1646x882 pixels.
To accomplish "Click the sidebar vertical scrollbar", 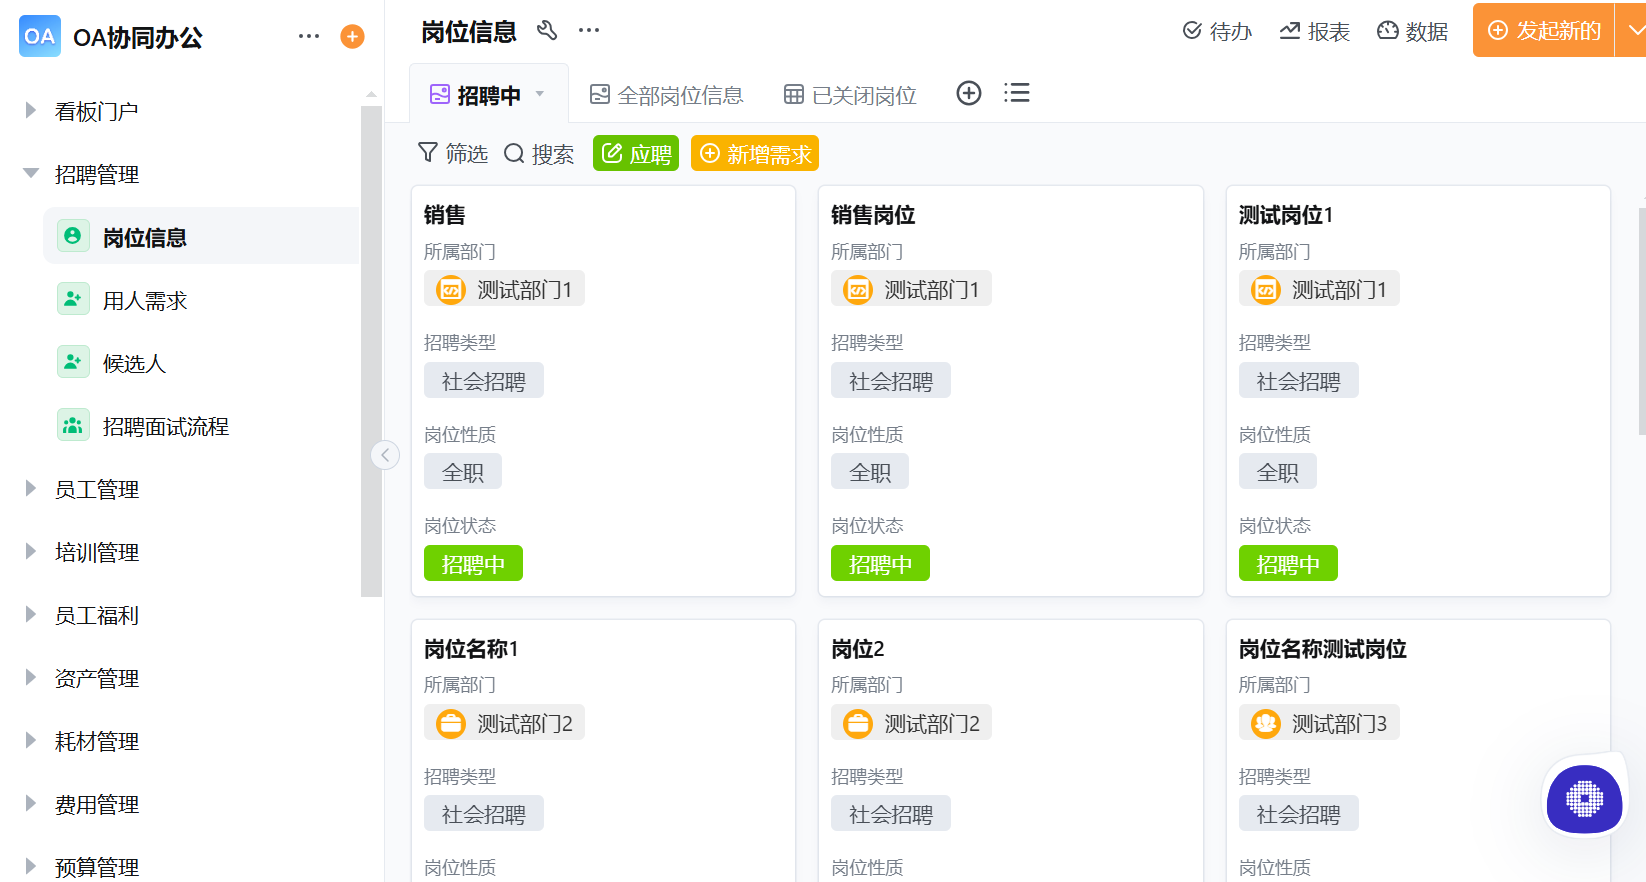I will 371,350.
